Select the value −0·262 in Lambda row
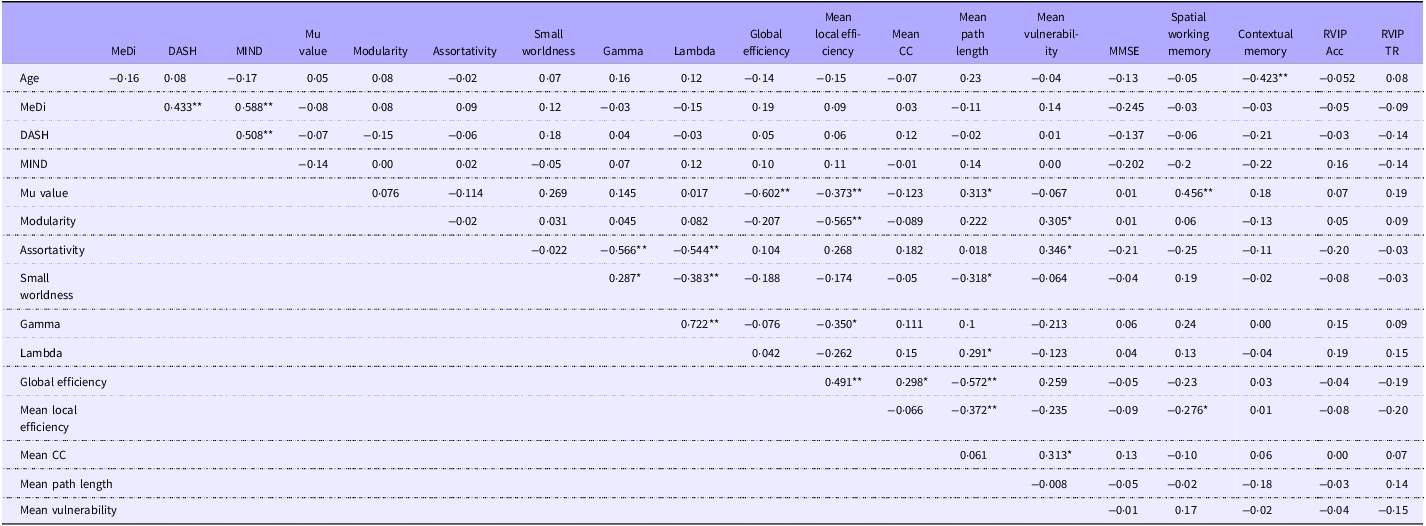Image resolution: width=1426 pixels, height=526 pixels. pos(834,353)
